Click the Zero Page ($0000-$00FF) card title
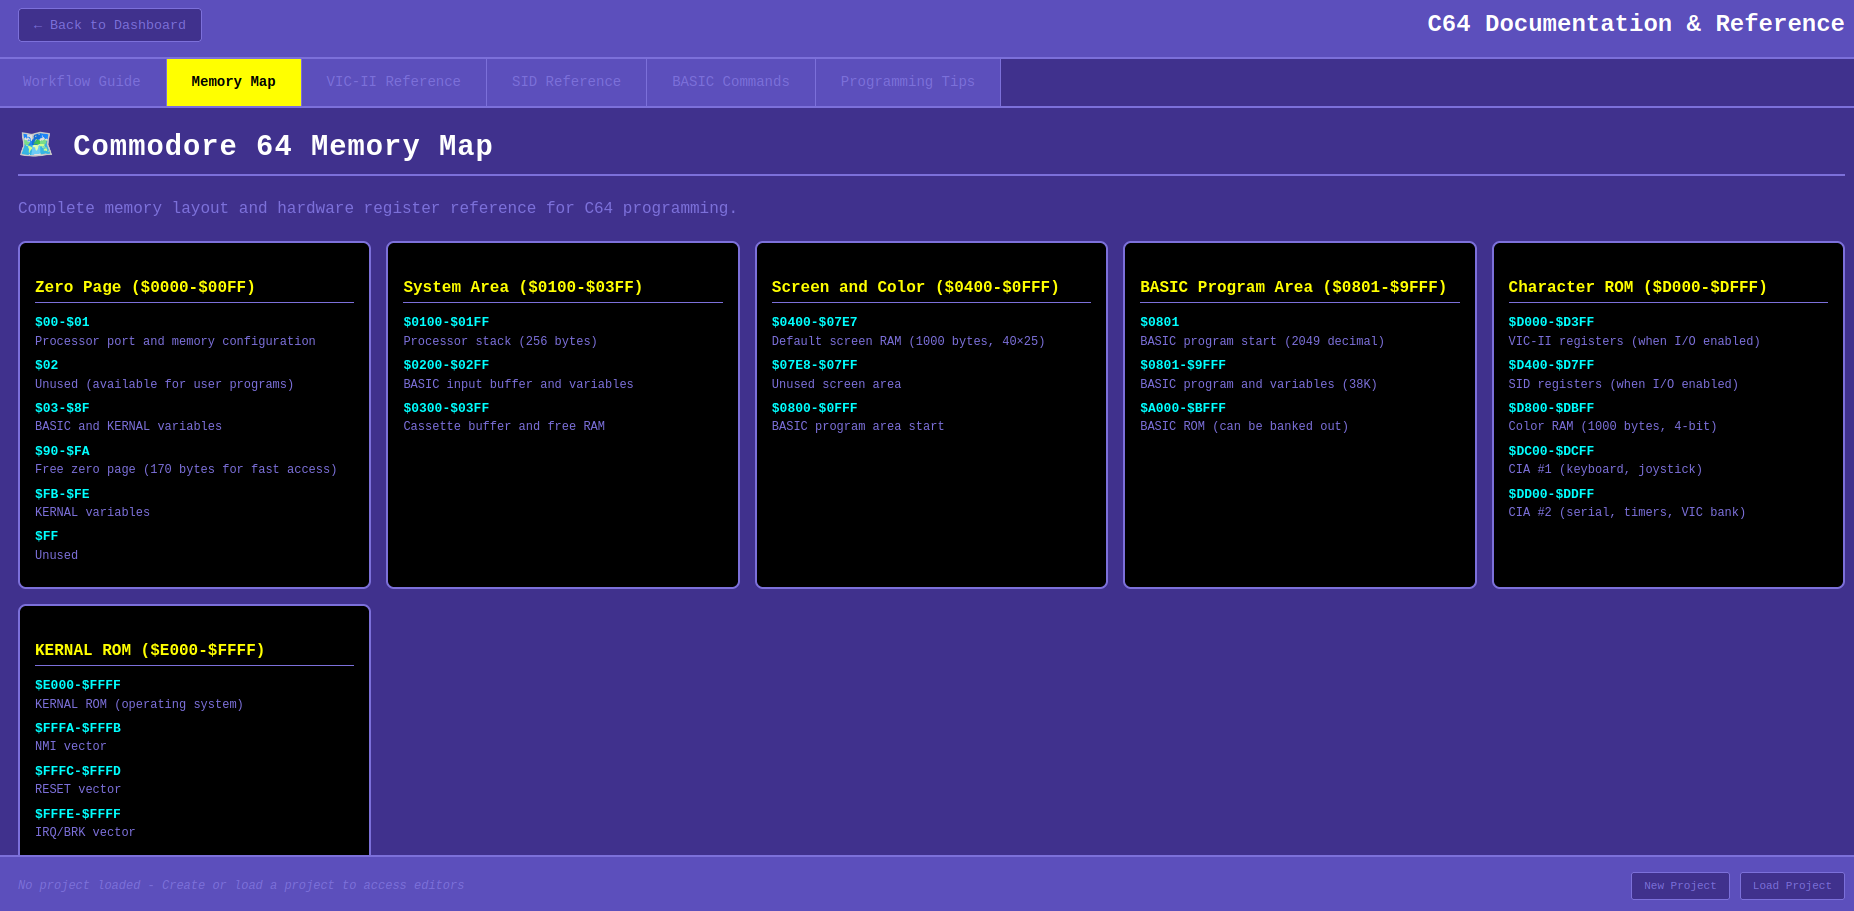The image size is (1854, 911). coord(145,287)
